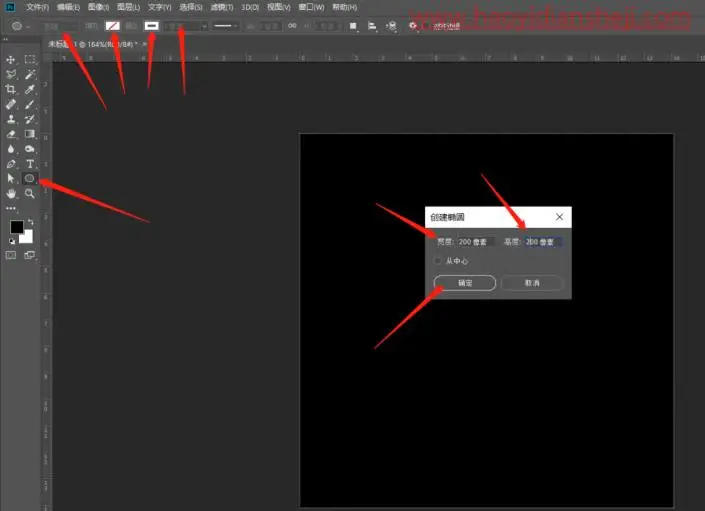Select the Brush tool
This screenshot has width=705, height=511.
tap(30, 104)
